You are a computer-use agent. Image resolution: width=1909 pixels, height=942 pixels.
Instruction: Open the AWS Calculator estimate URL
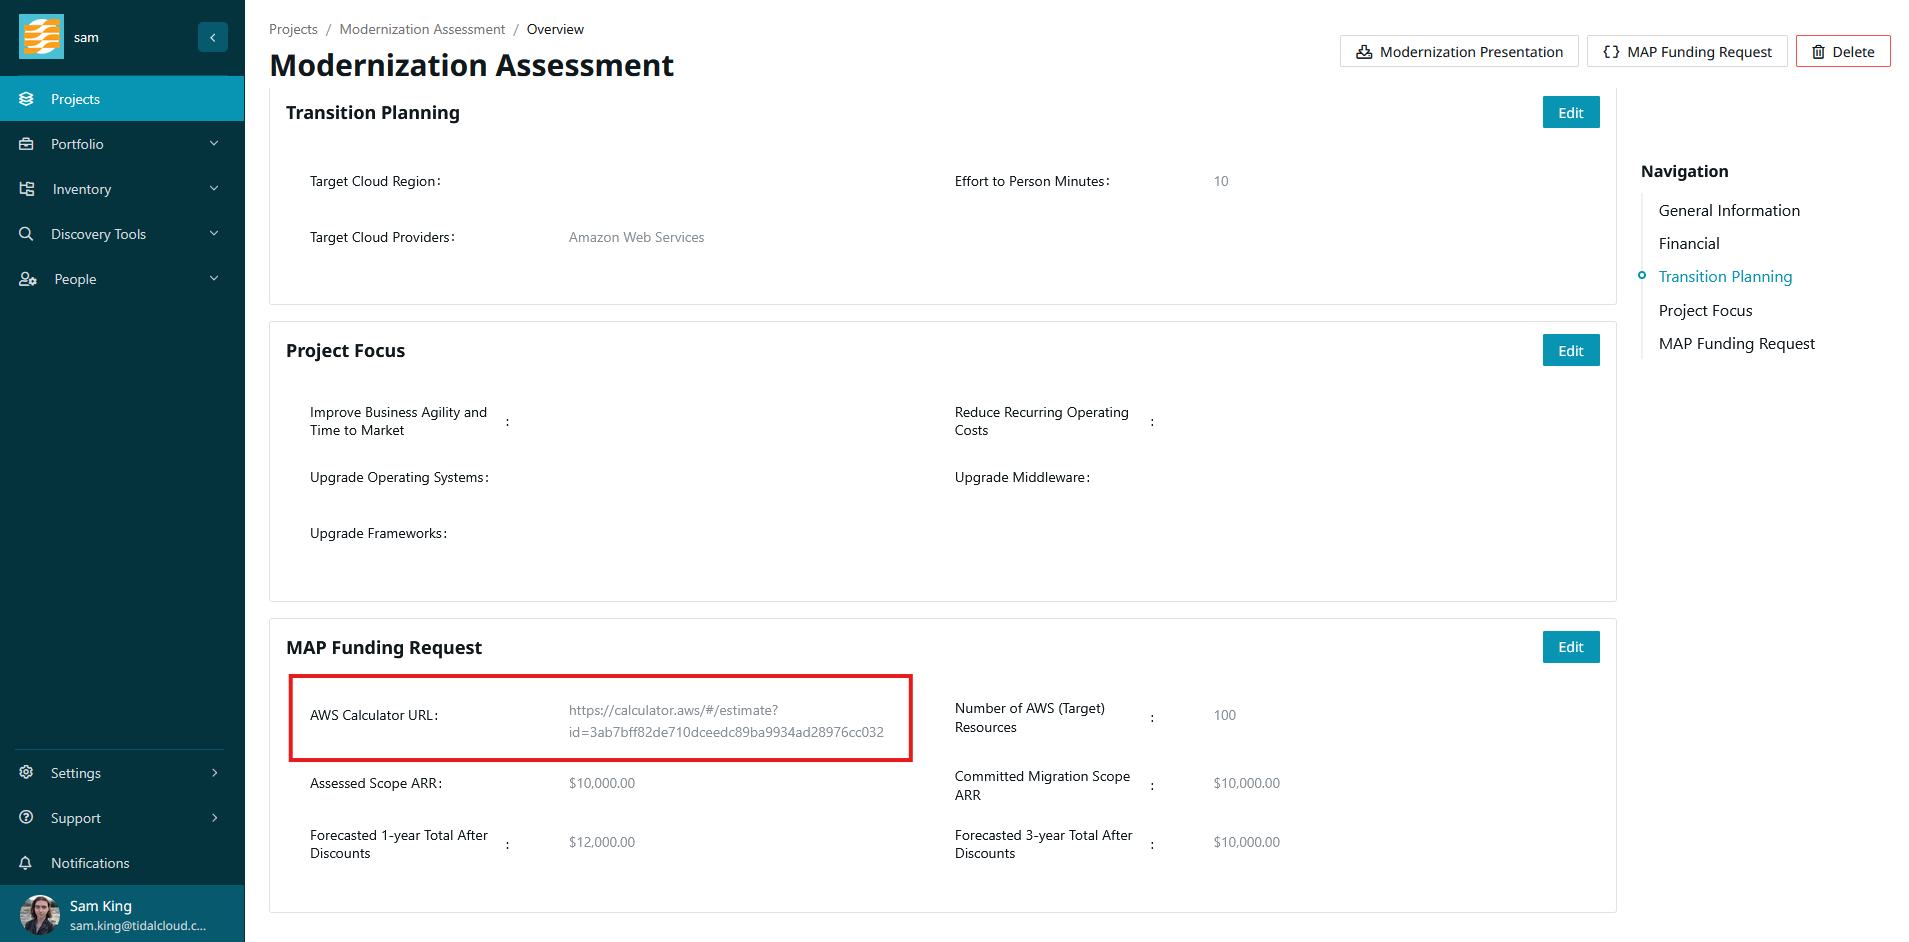coord(726,722)
